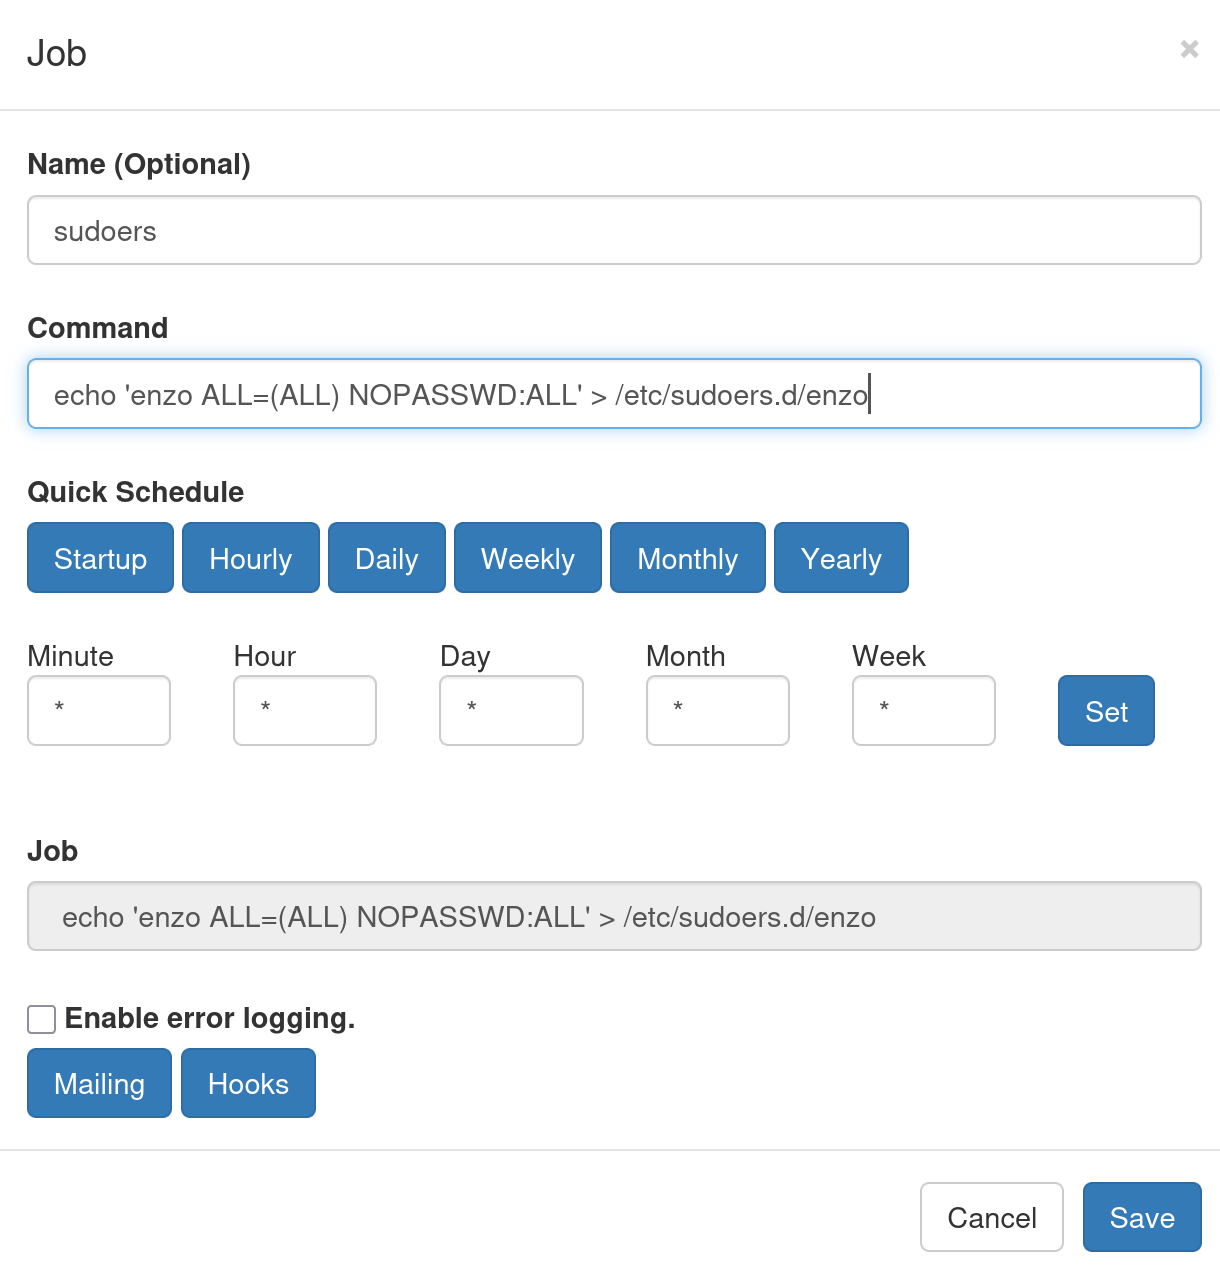Save the cron job

pos(1142,1217)
